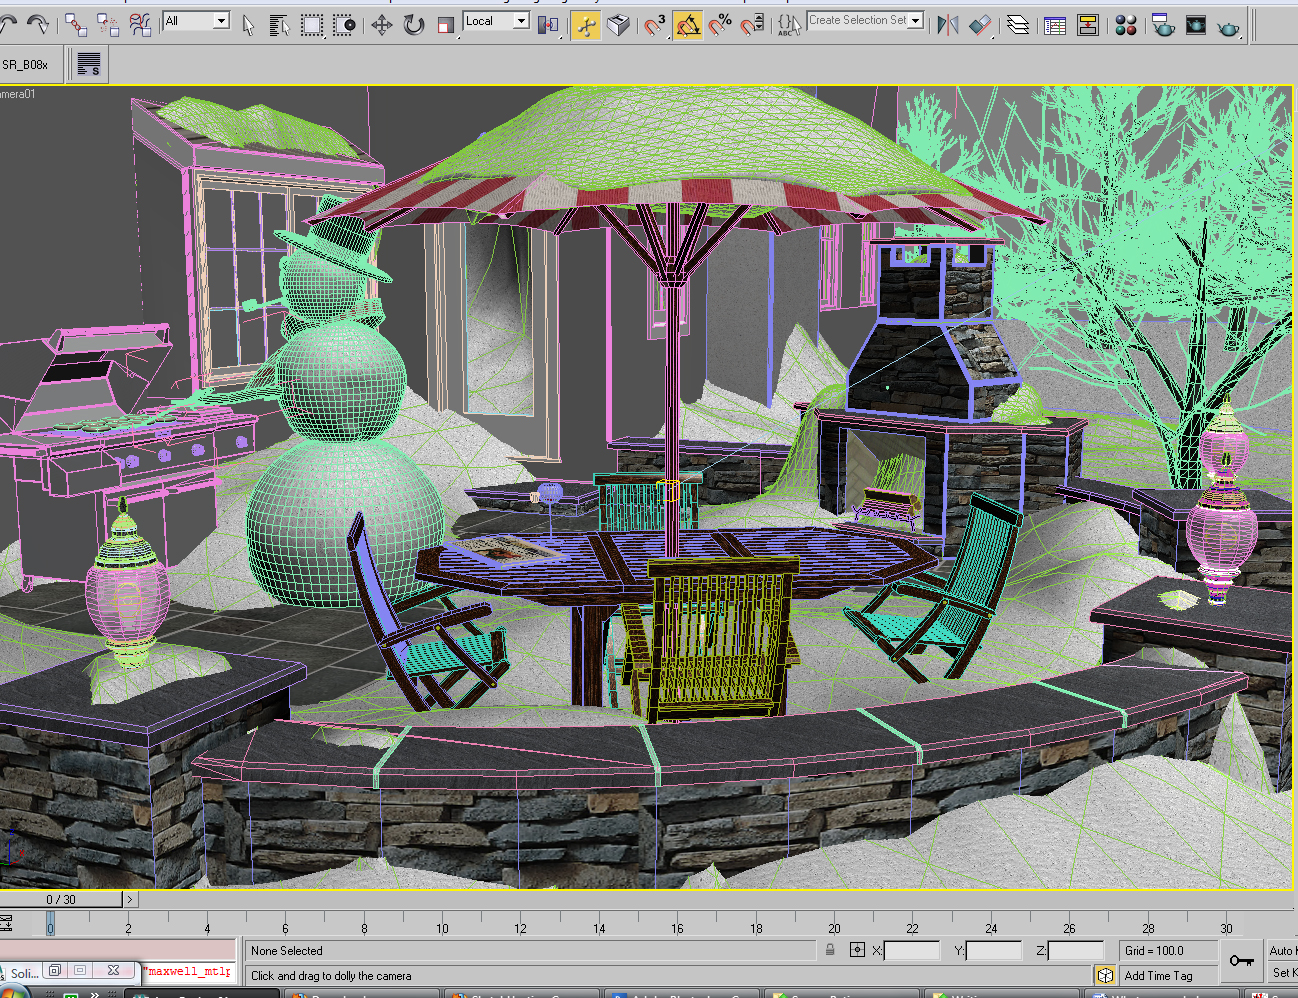Open the 'Local' reference coordinate dropdown
Screen dimensions: 1298x998
(x=496, y=21)
